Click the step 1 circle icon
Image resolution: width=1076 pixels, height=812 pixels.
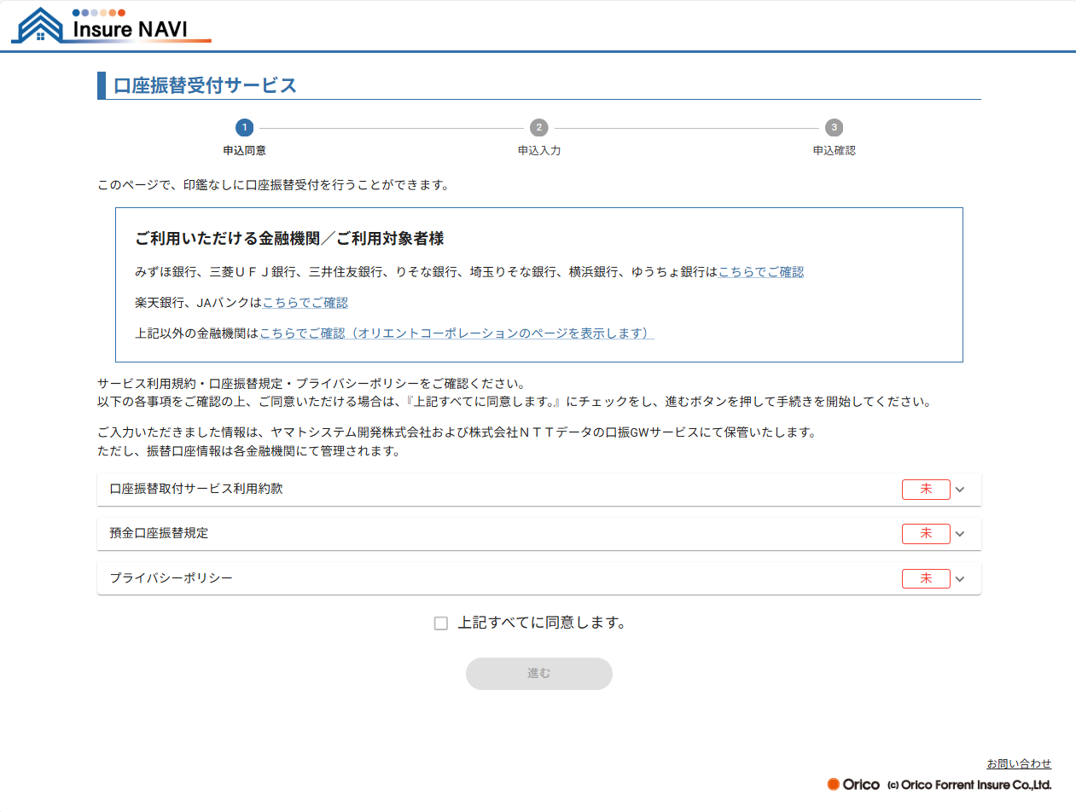244,128
